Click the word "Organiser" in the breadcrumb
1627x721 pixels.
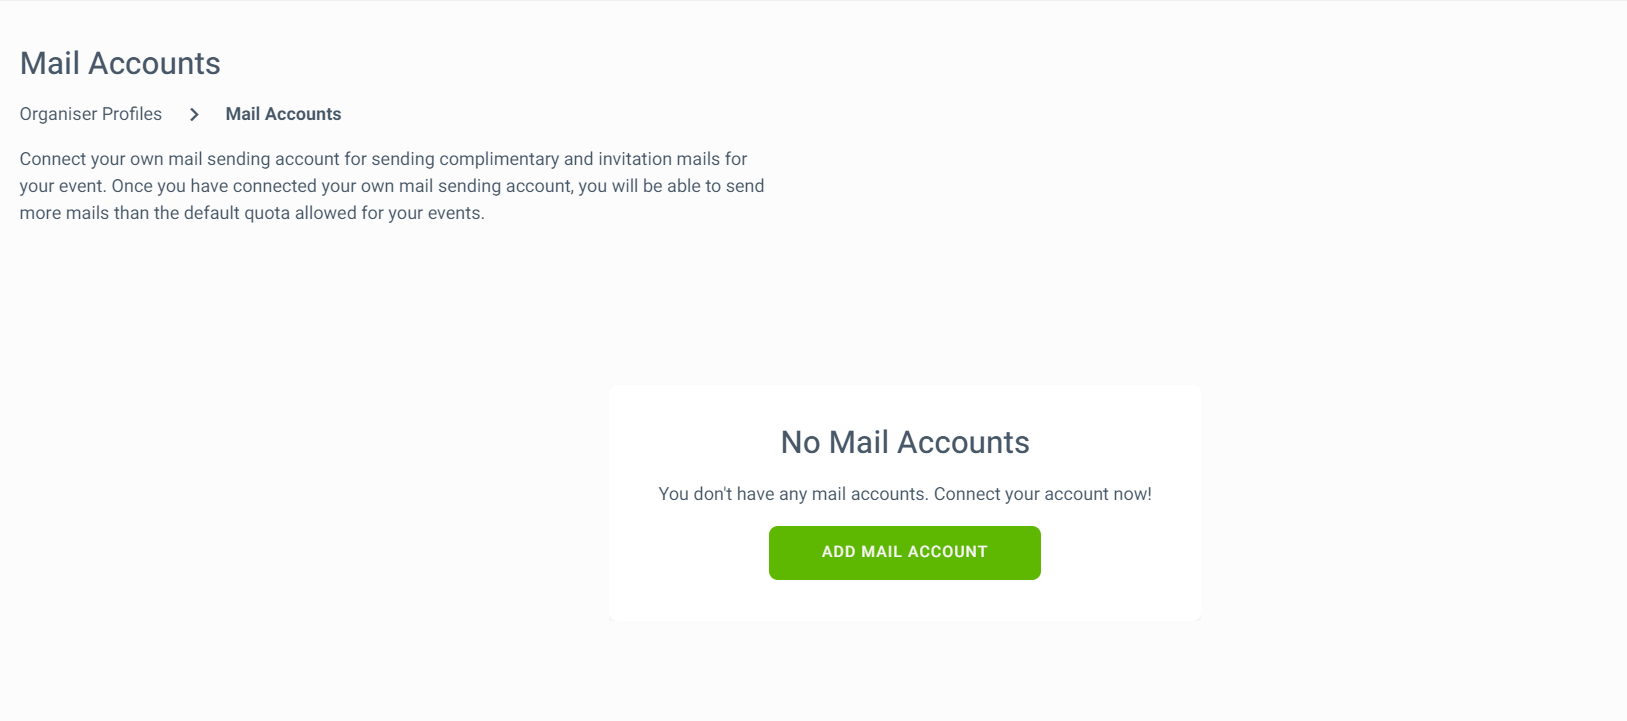(58, 114)
